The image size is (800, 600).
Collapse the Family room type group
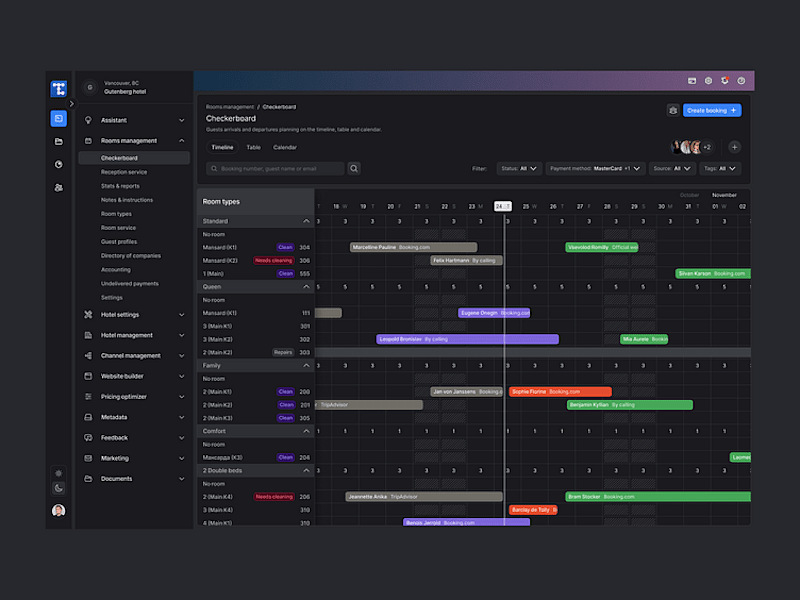point(306,365)
